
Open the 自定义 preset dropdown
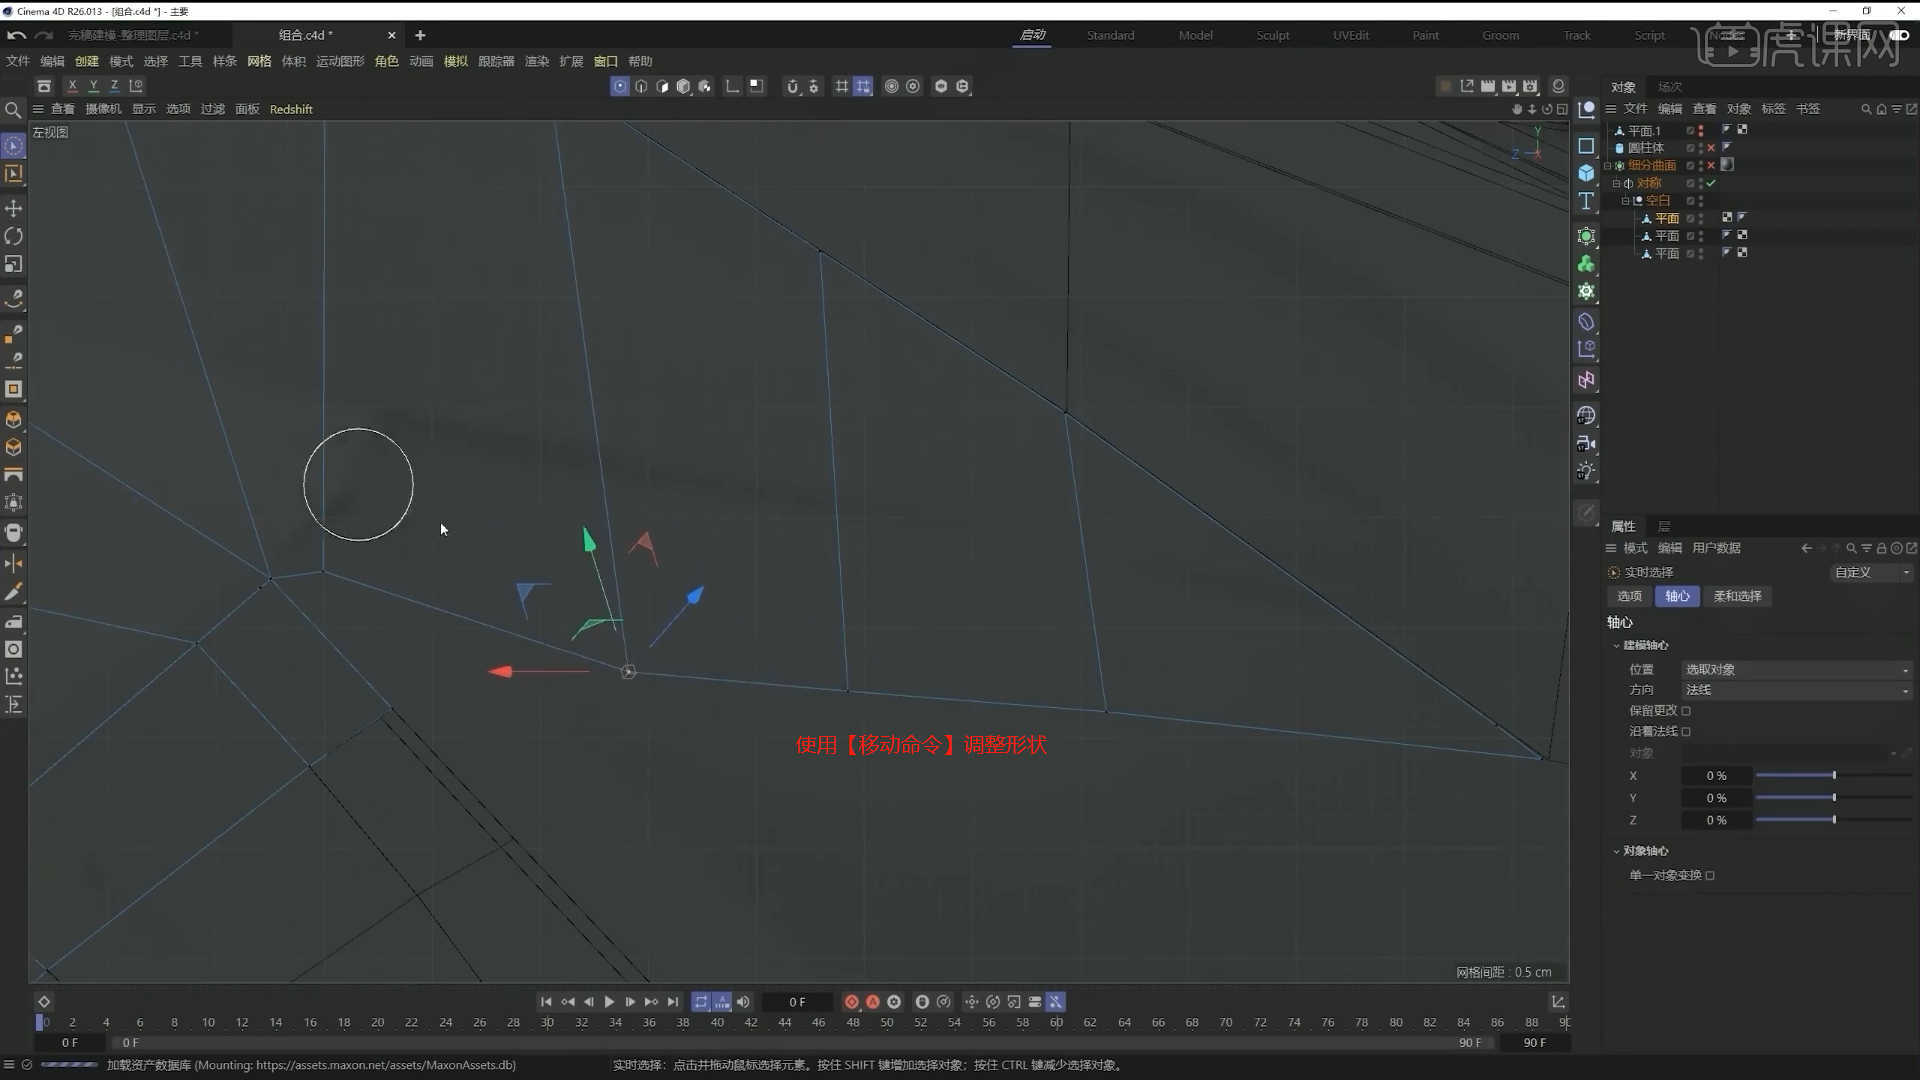pos(1872,573)
